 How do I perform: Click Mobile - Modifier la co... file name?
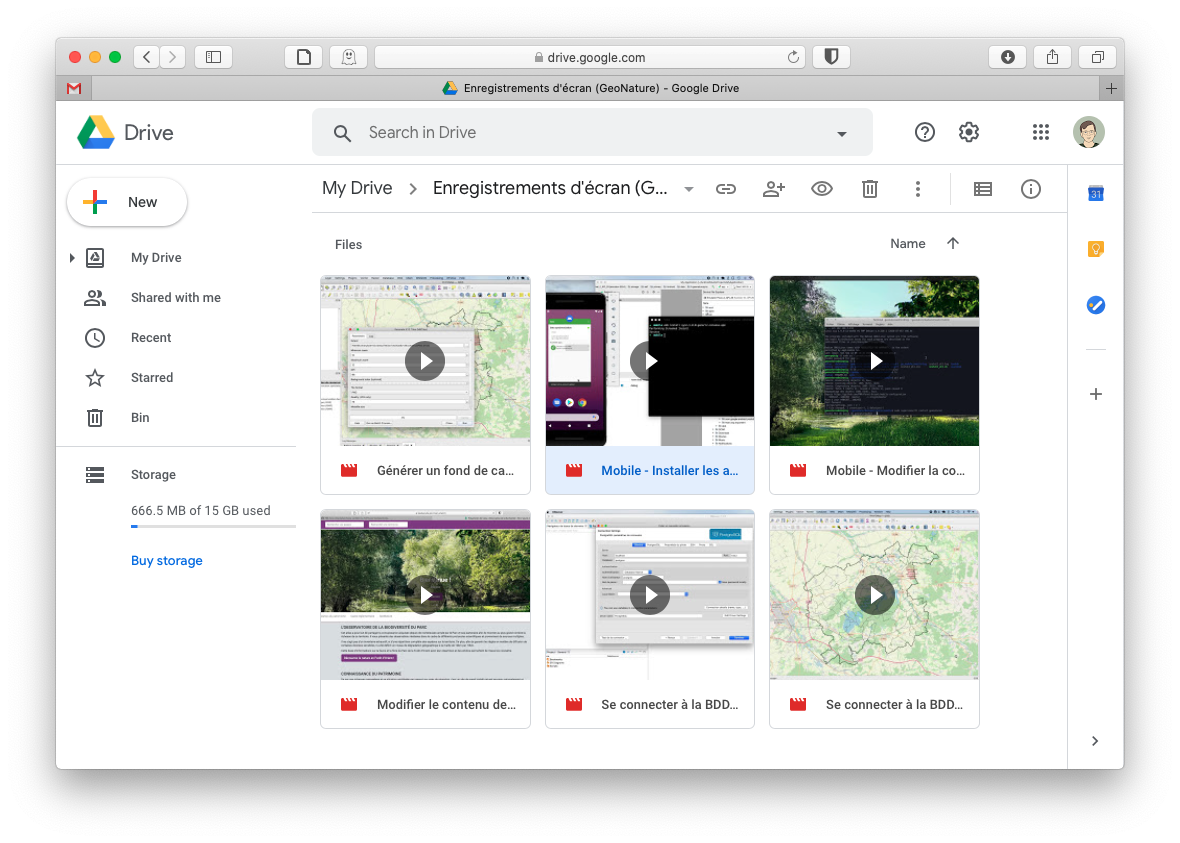pos(896,470)
